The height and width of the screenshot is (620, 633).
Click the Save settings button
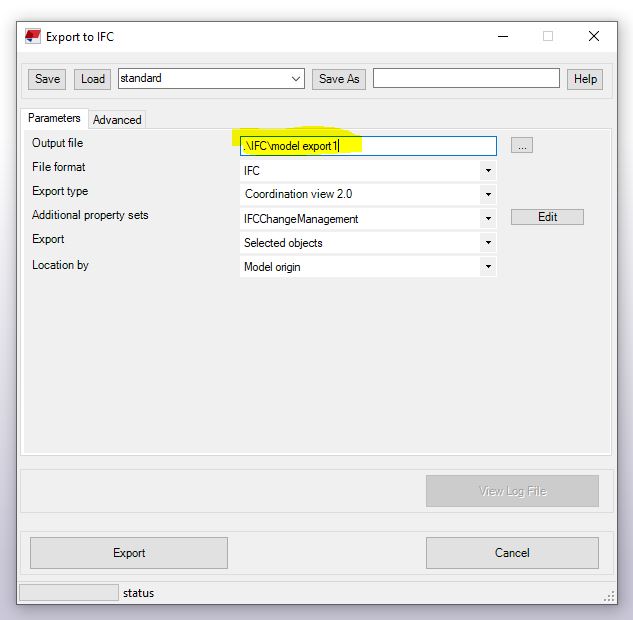pos(47,79)
